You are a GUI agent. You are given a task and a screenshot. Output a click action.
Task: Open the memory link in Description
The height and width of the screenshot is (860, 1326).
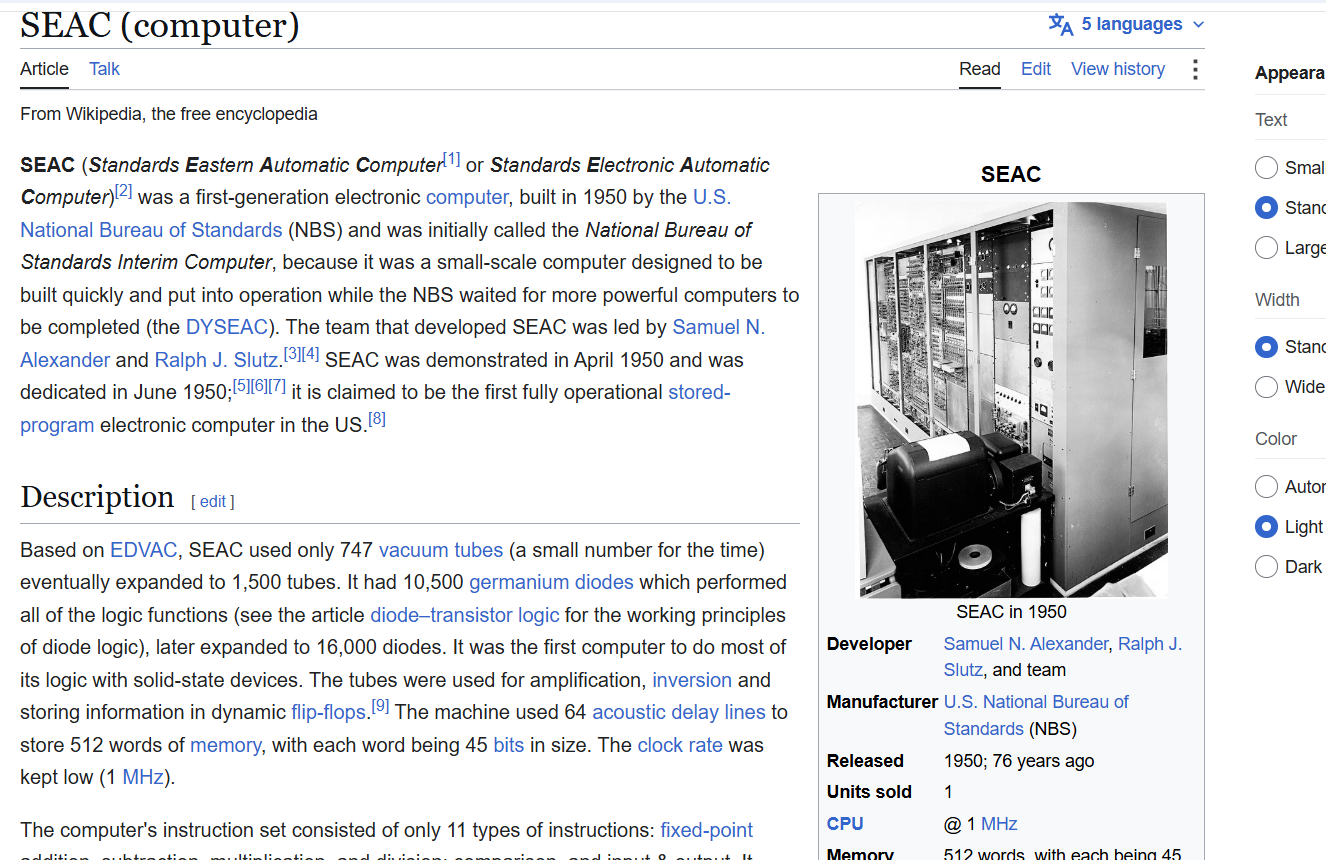click(x=226, y=745)
